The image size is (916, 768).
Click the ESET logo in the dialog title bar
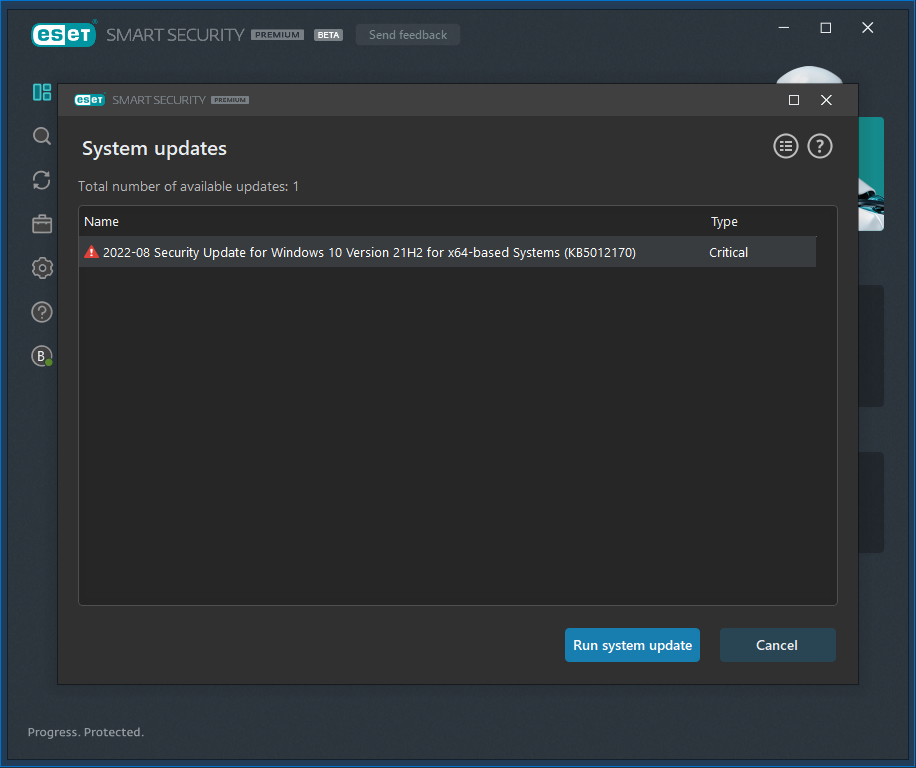click(x=89, y=100)
